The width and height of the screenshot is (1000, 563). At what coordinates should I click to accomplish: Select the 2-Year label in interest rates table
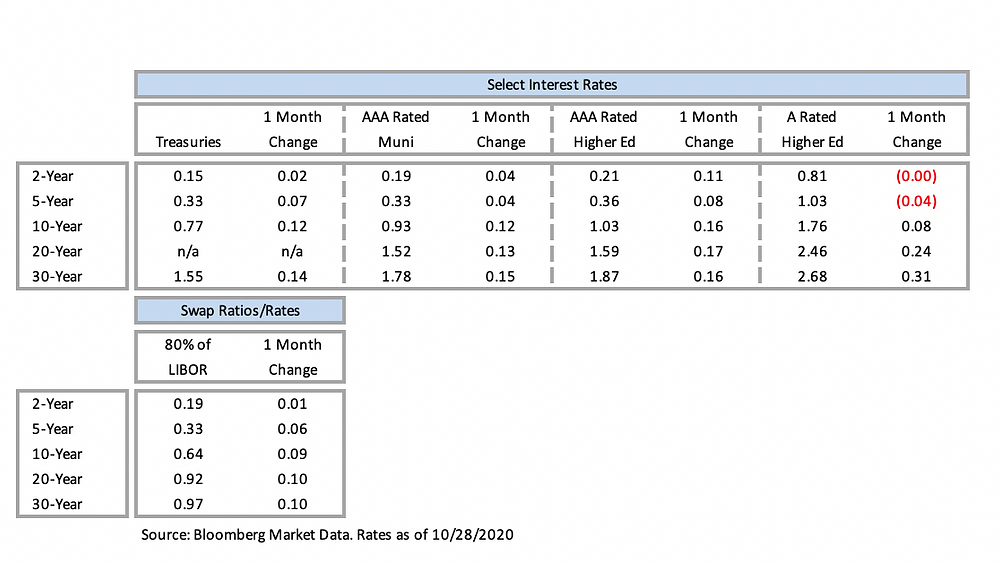click(52, 177)
